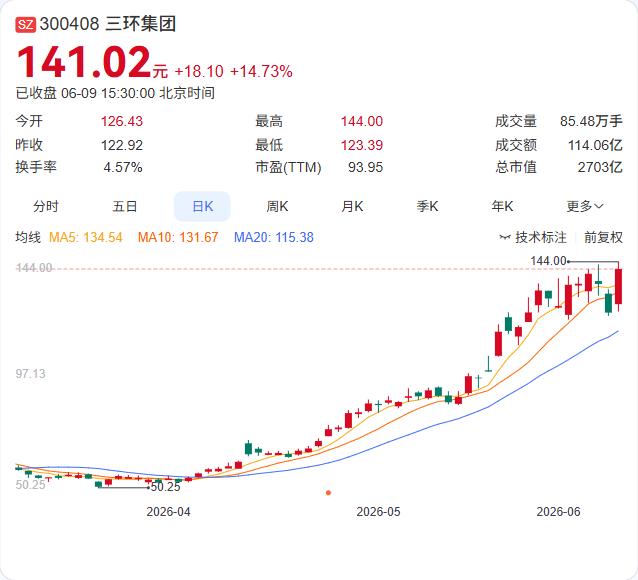Click the MA5: 134.54 legend label
This screenshot has width=638, height=580.
tap(86, 237)
